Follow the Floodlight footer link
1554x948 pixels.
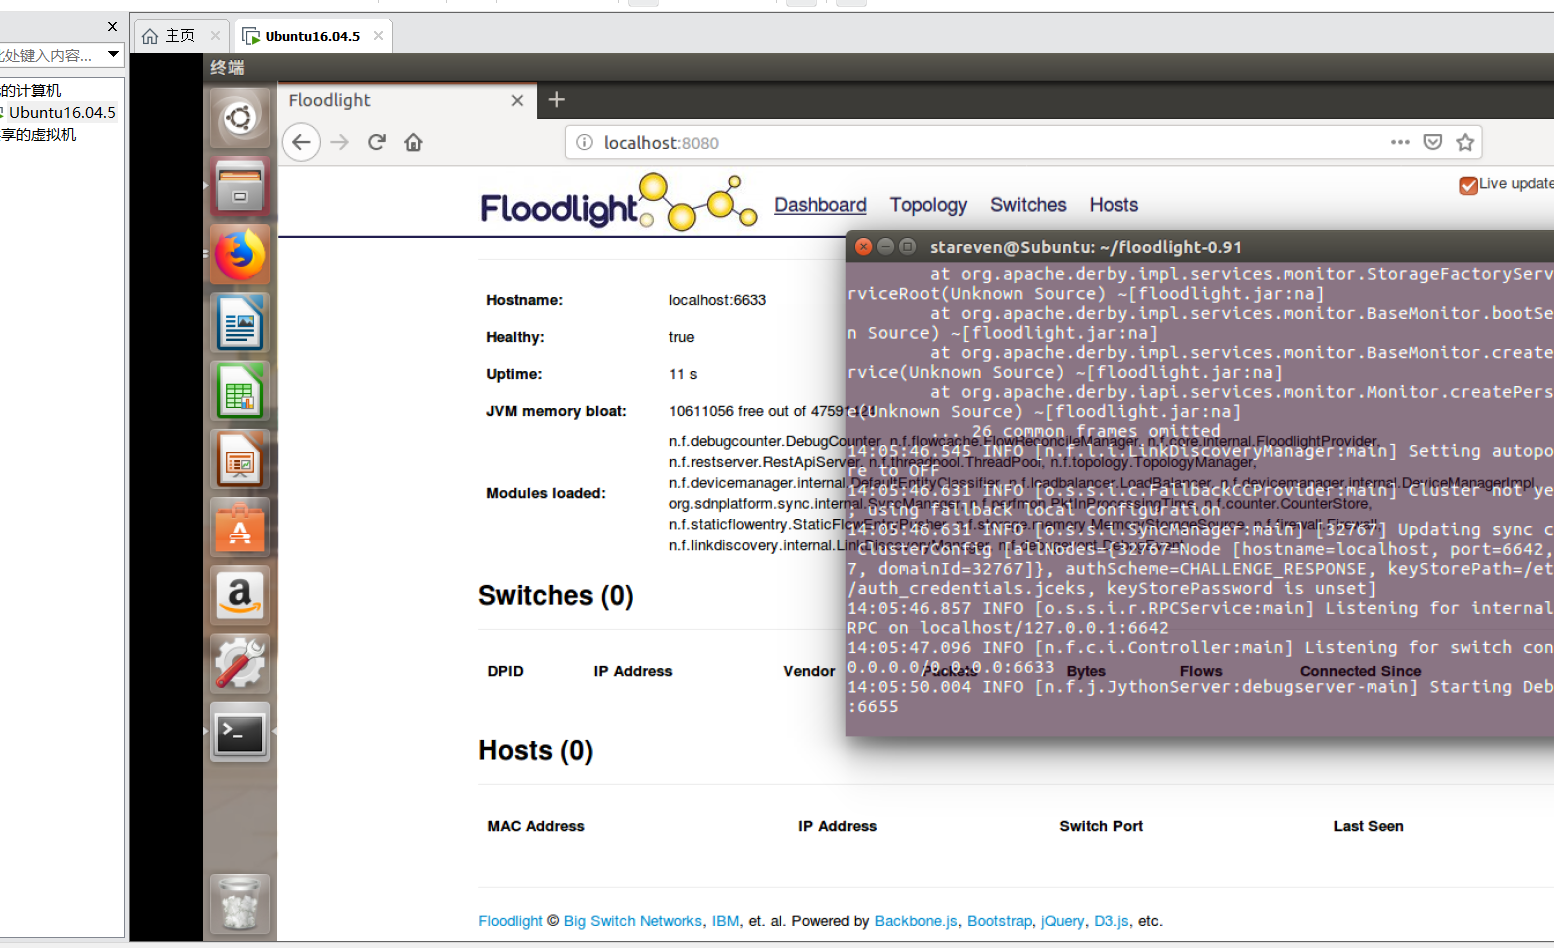510,921
